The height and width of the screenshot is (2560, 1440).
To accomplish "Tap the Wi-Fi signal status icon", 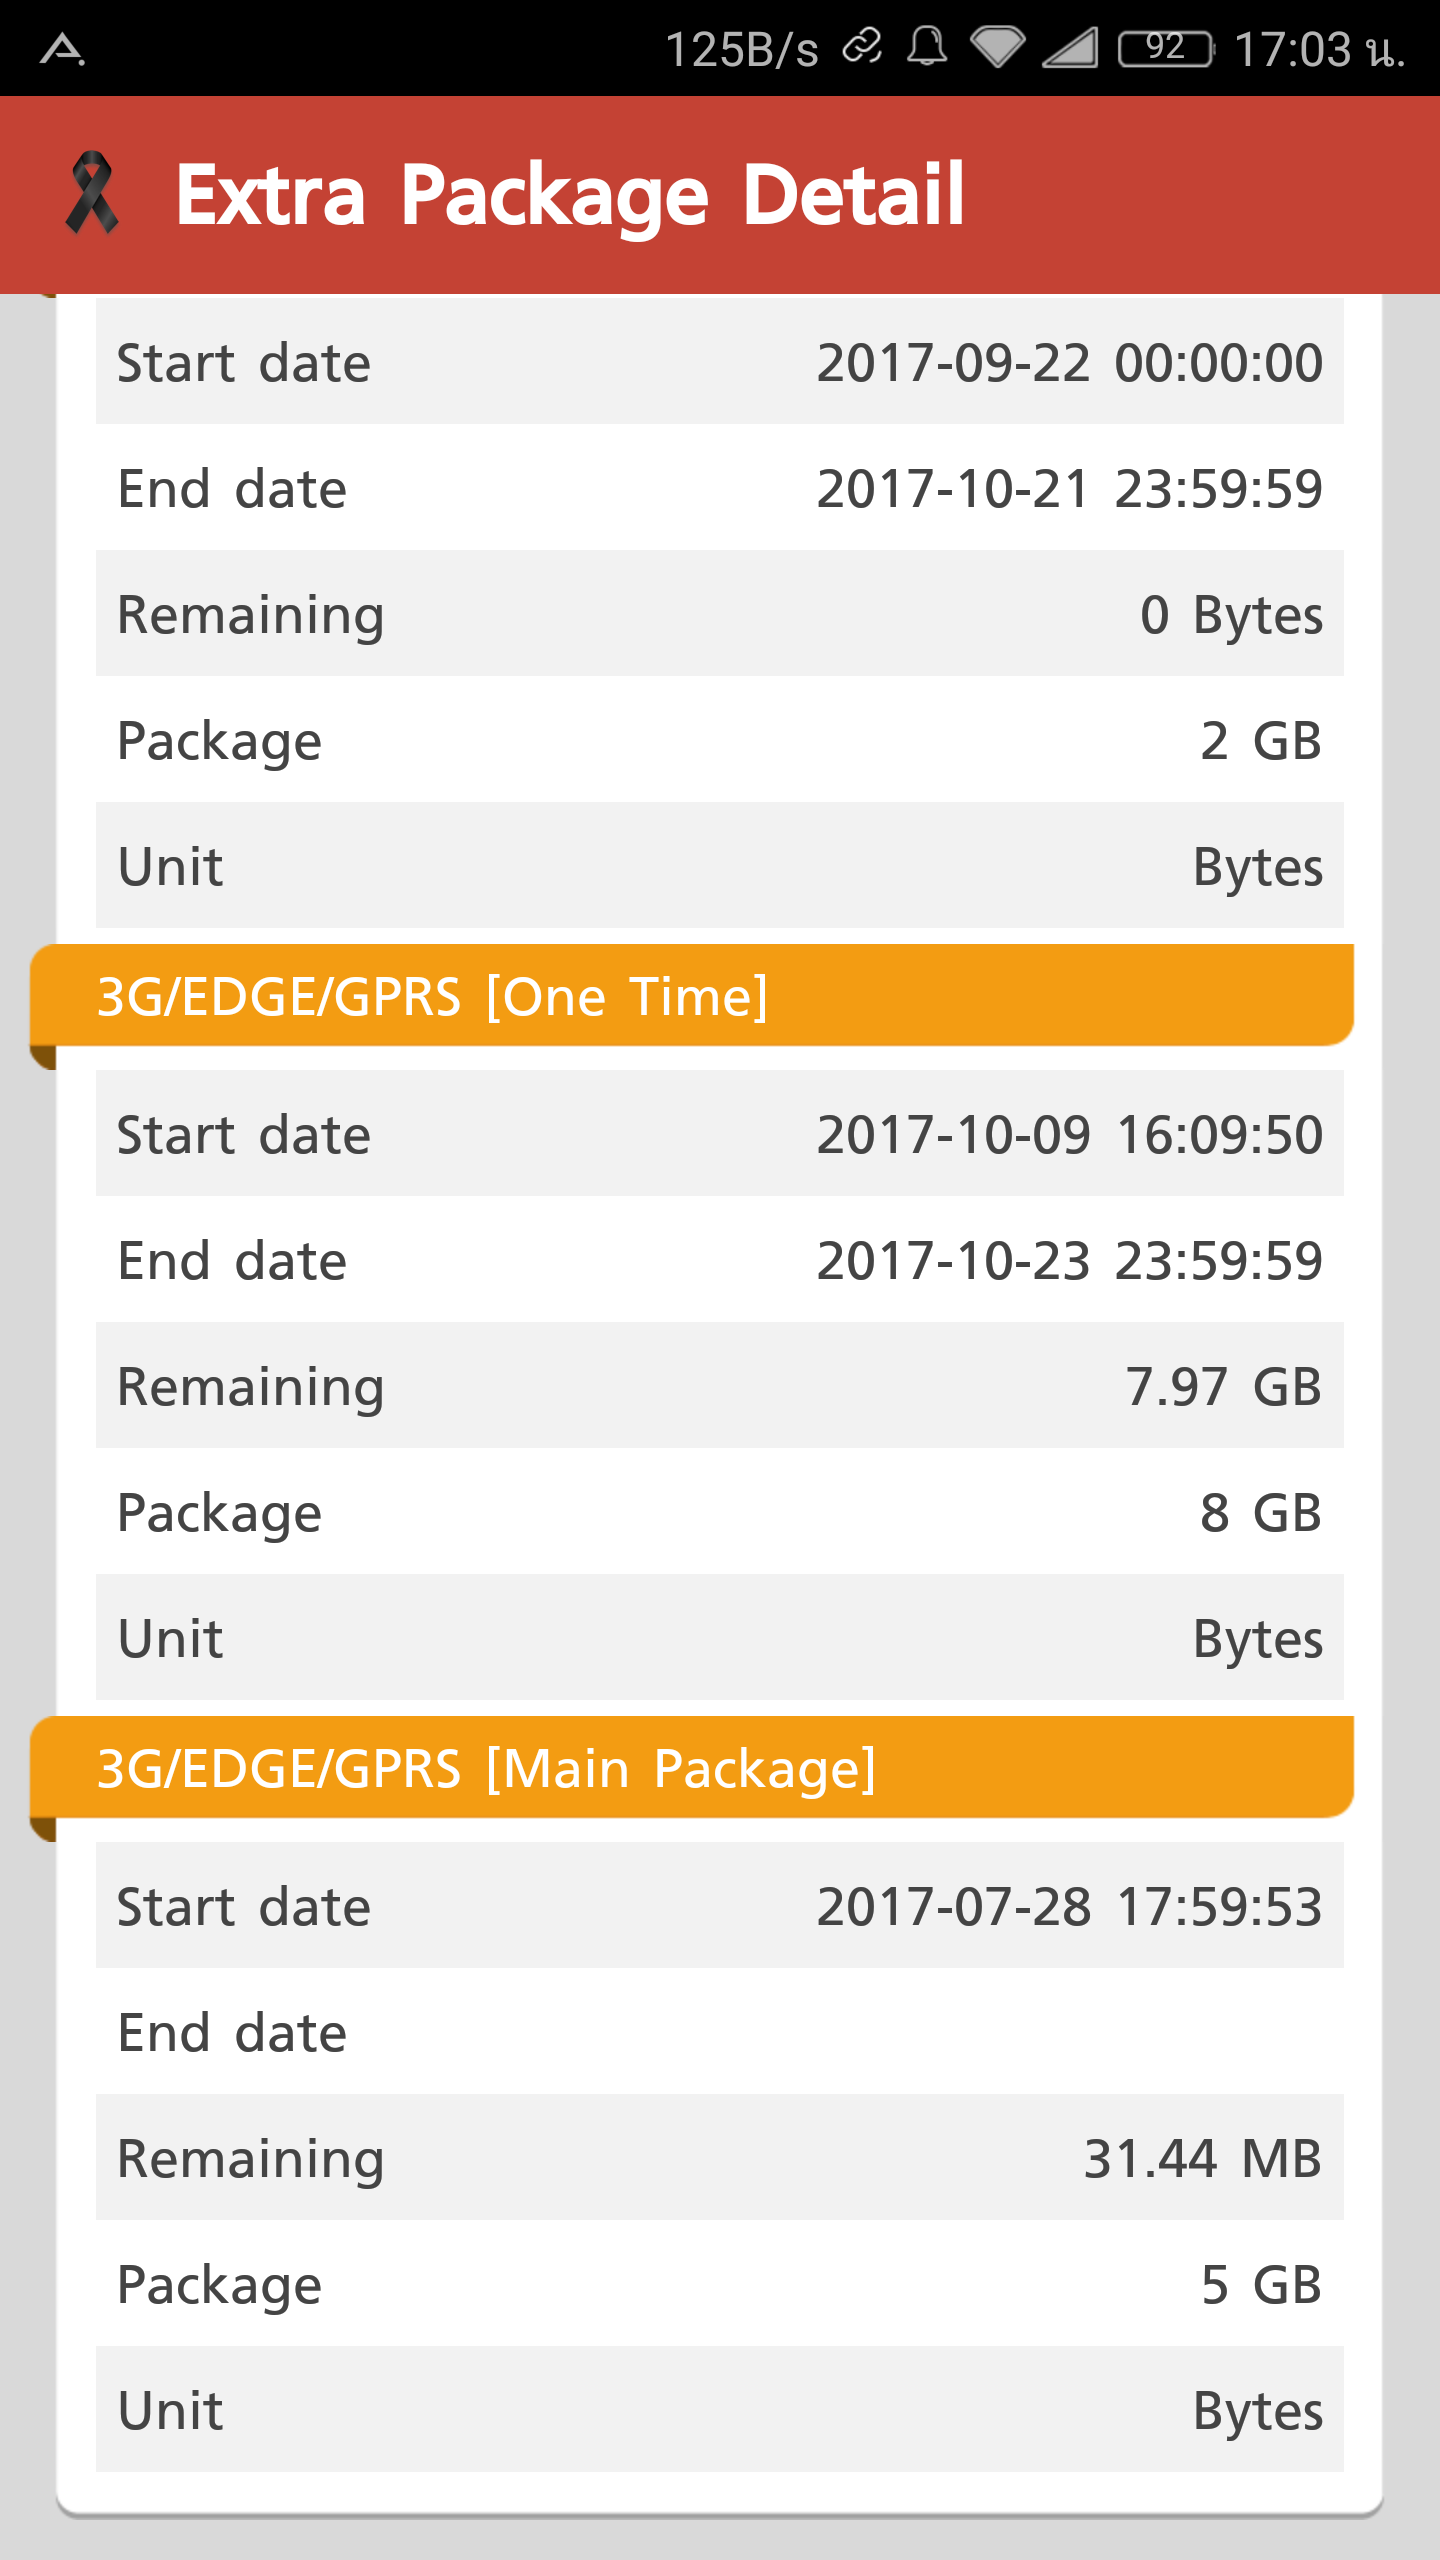I will coord(998,47).
